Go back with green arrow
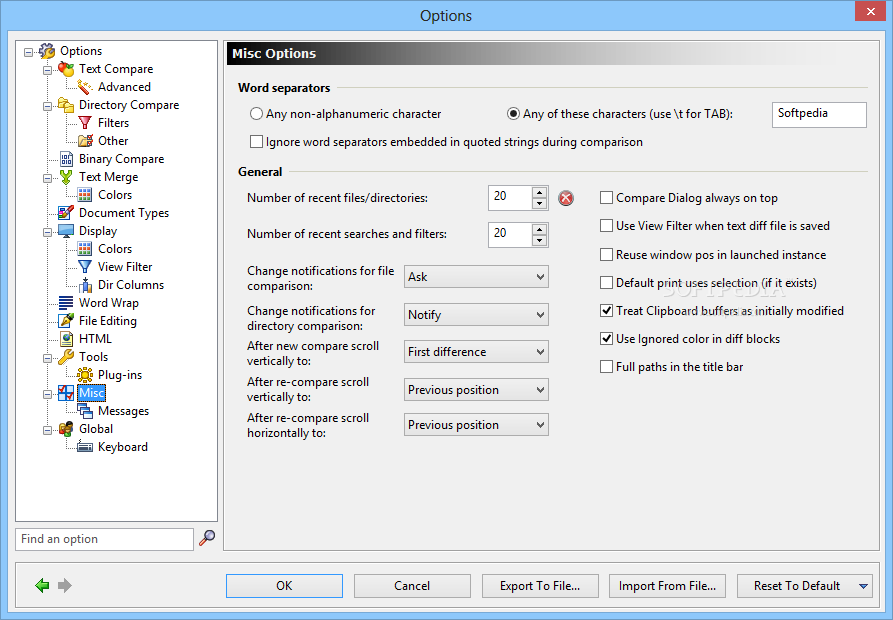Viewport: 893px width, 620px height. tap(42, 585)
